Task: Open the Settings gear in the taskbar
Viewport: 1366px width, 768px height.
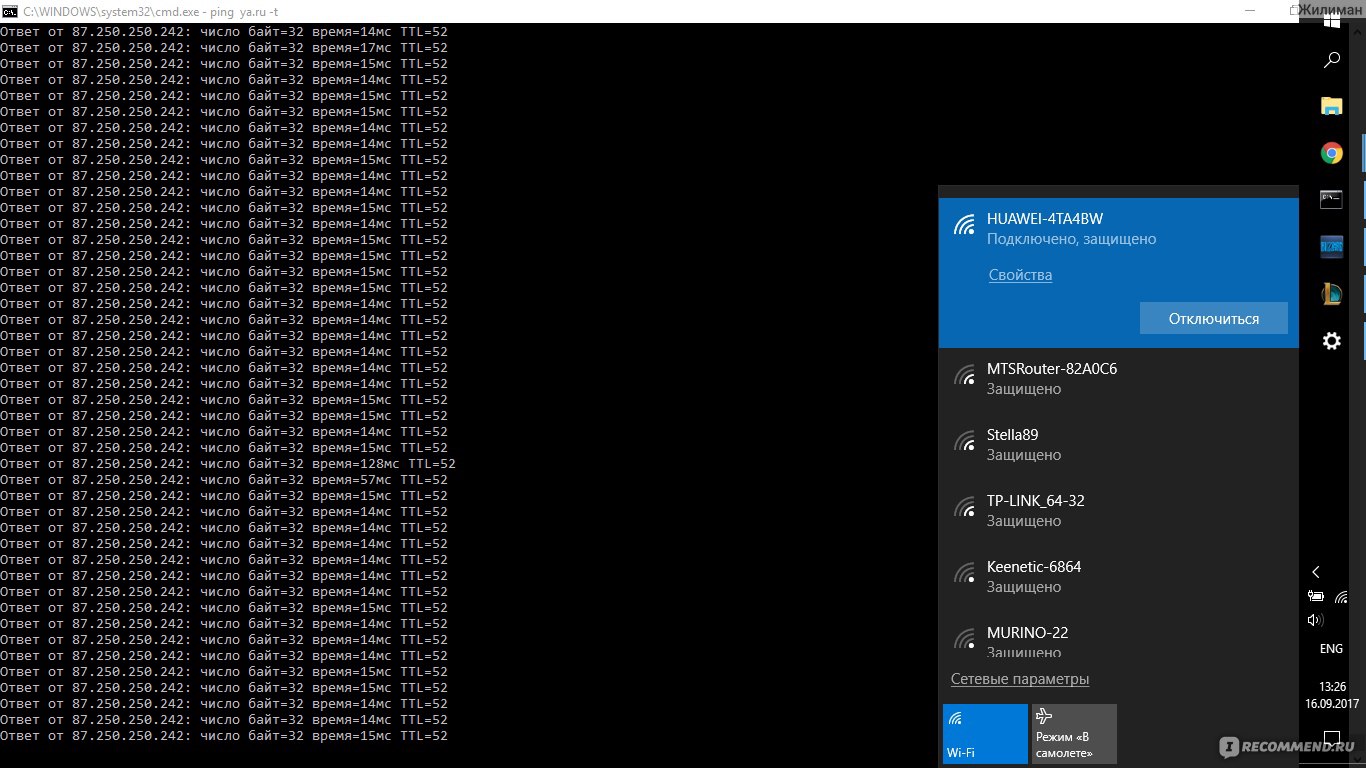Action: click(1332, 341)
